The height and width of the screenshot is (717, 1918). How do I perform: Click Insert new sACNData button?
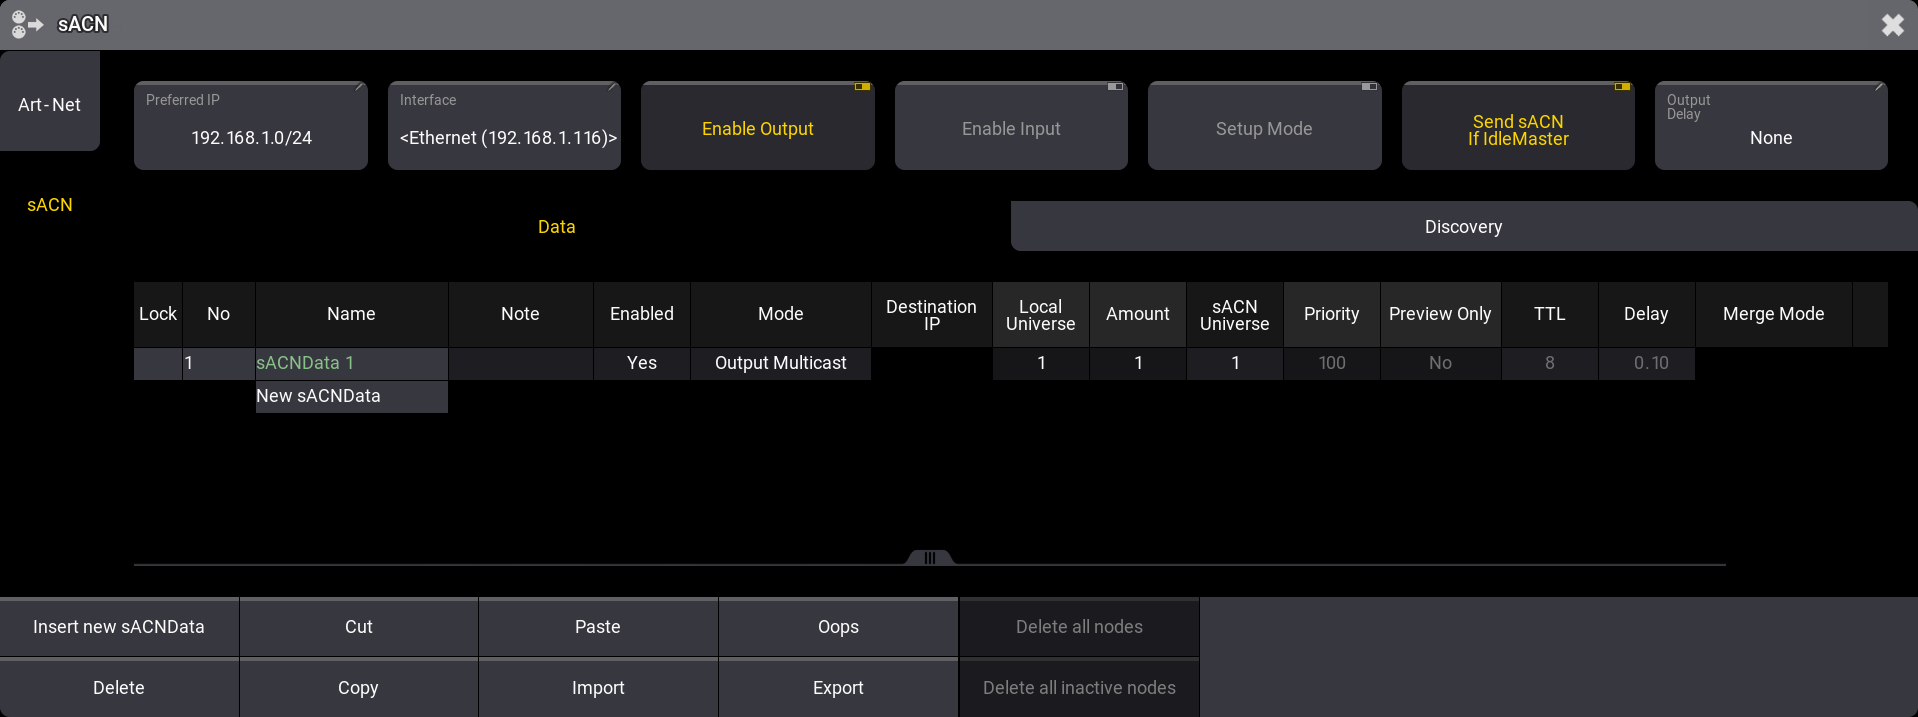pyautogui.click(x=119, y=627)
